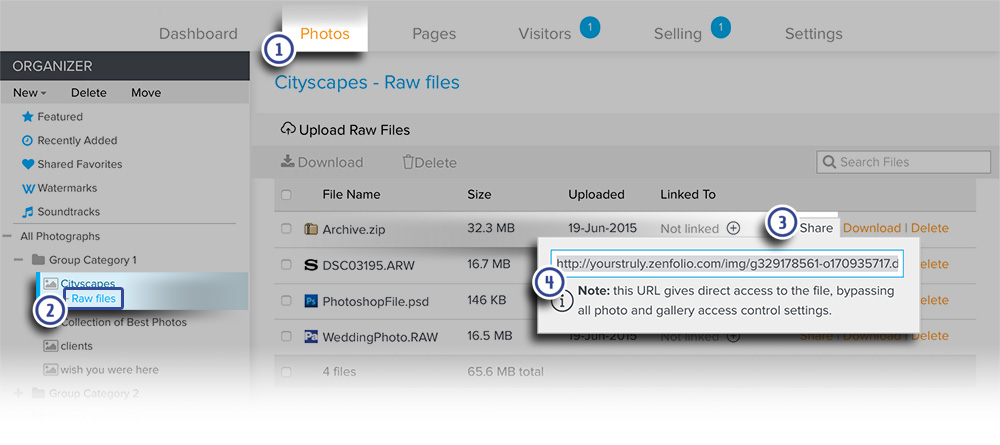Click Move in the Organizer toolbar
The width and height of the screenshot is (1000, 445).
[x=146, y=93]
